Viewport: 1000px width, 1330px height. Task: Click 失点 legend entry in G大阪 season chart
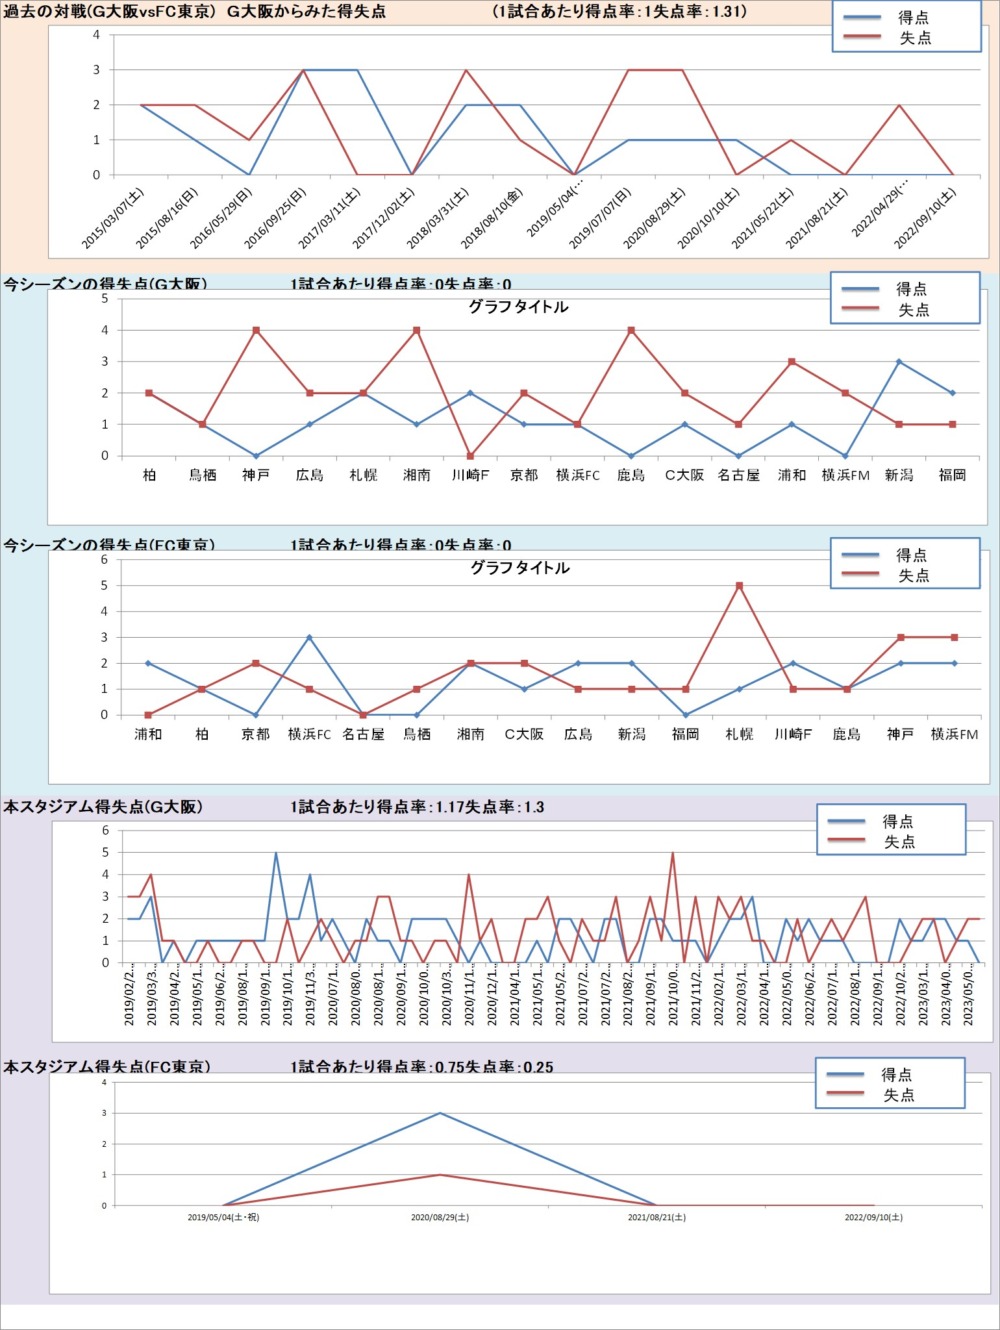click(x=912, y=310)
